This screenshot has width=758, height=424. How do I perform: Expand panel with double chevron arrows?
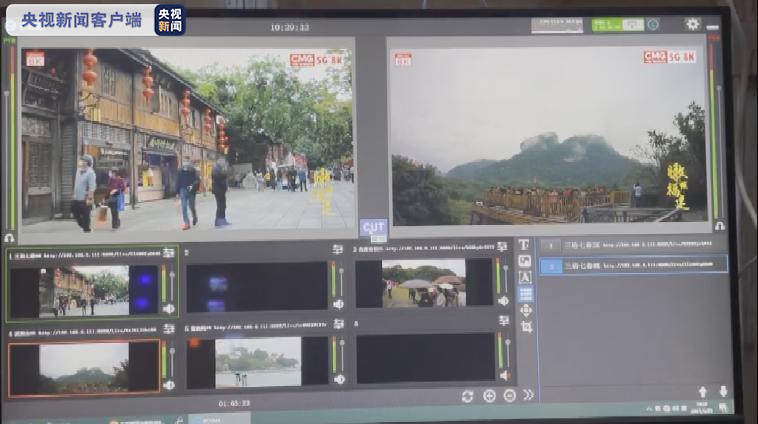[528, 396]
